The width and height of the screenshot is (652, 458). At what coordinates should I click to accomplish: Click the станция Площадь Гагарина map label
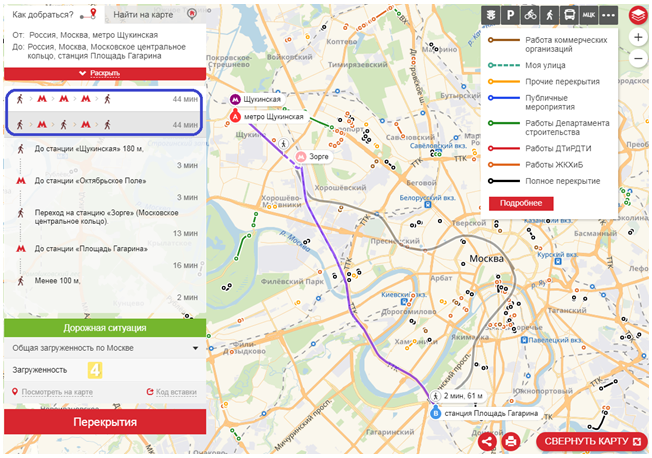coord(491,413)
